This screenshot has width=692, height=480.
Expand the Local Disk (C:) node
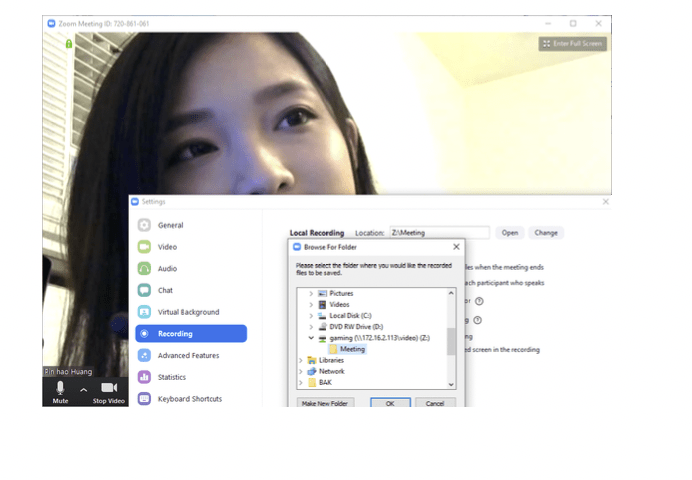click(311, 315)
